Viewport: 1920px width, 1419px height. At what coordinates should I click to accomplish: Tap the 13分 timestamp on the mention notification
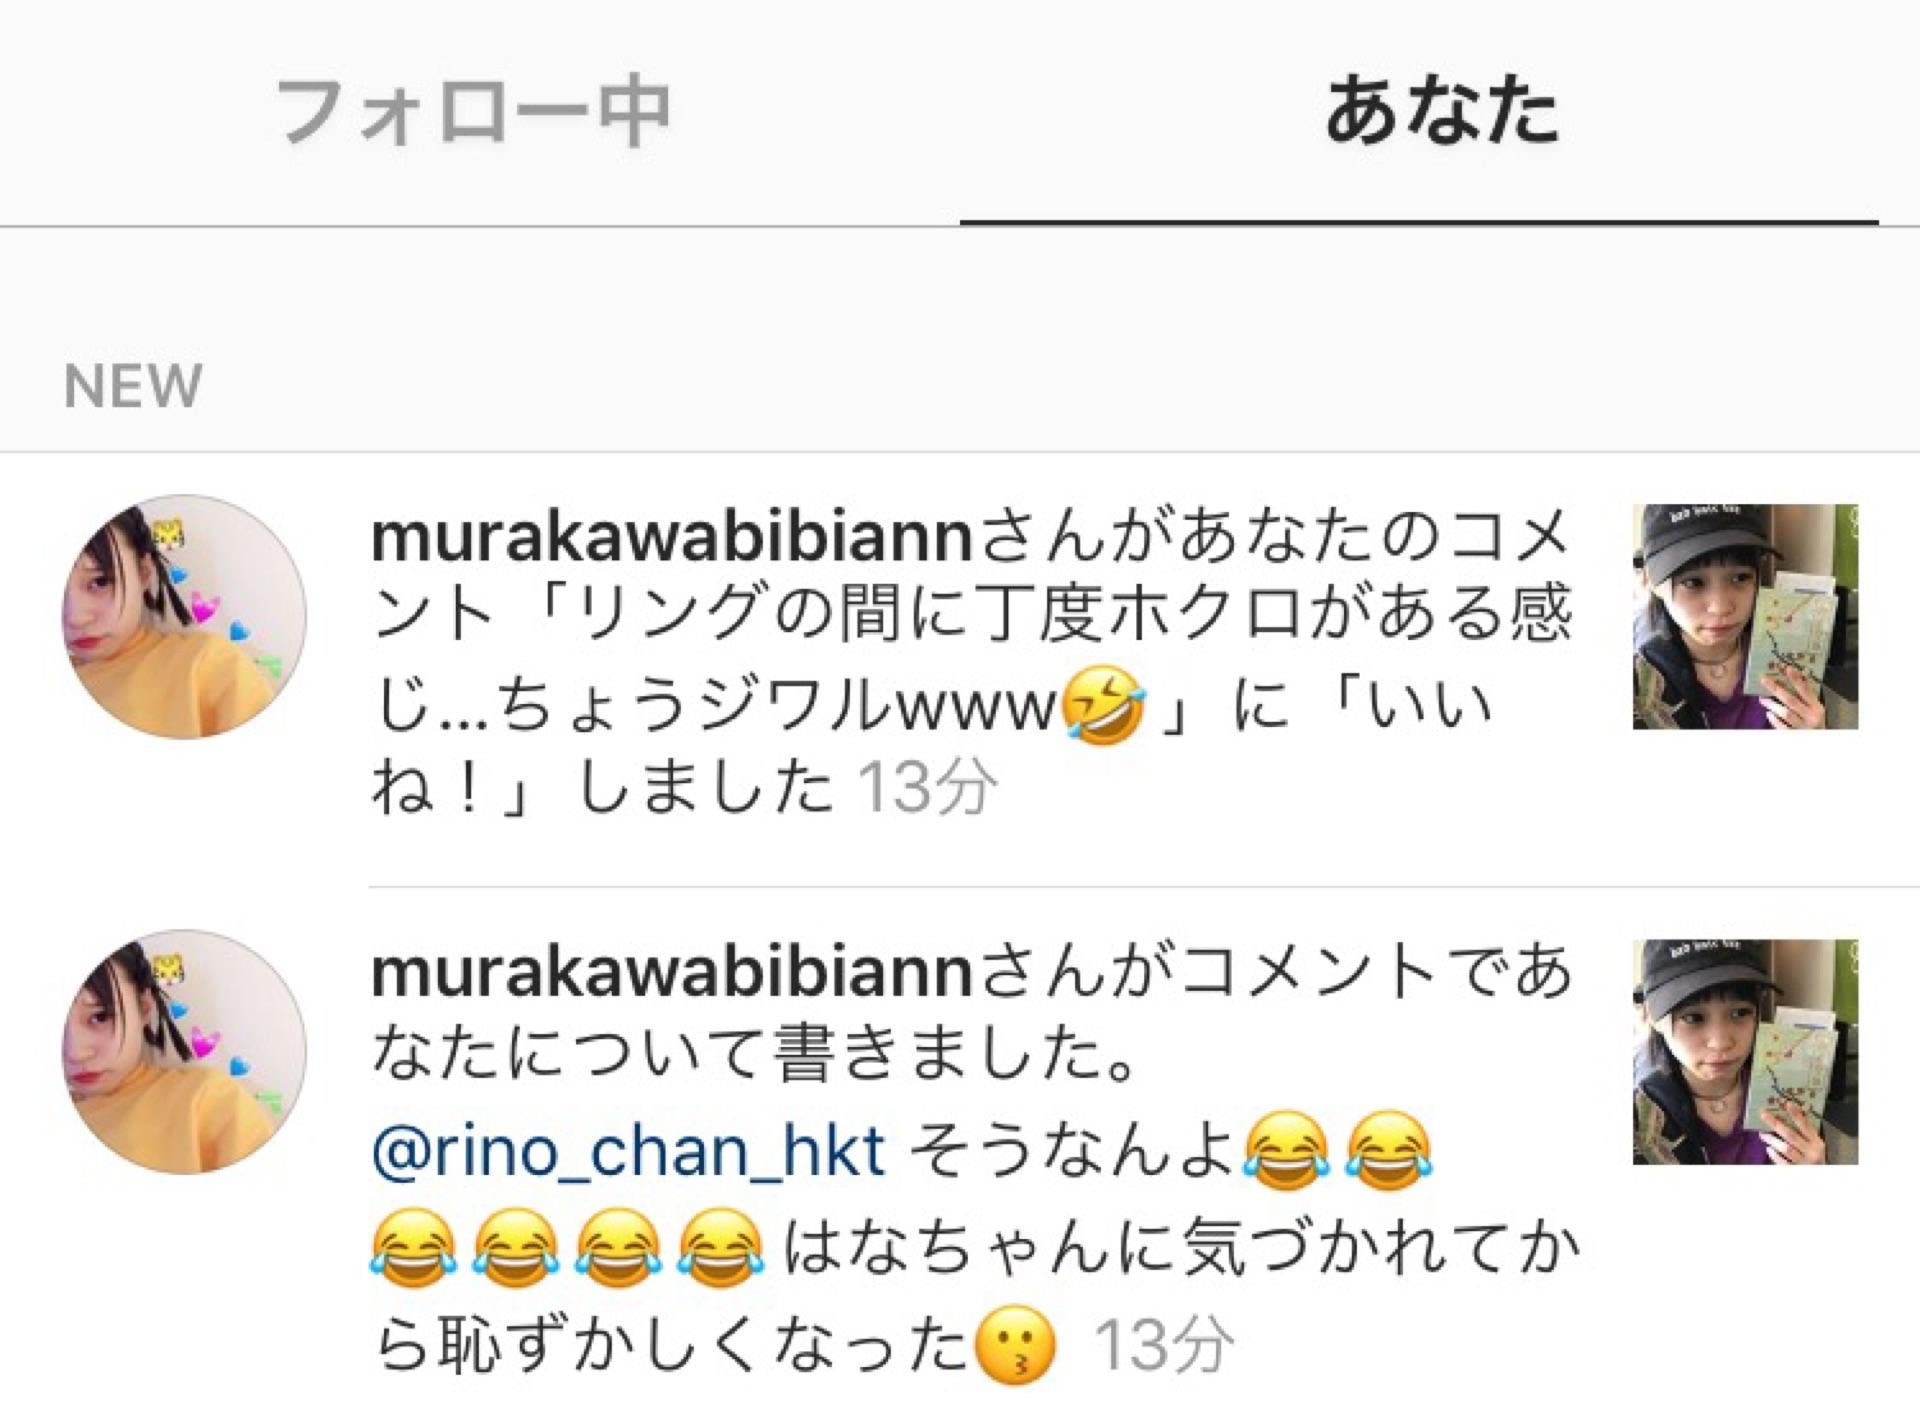[1163, 1345]
